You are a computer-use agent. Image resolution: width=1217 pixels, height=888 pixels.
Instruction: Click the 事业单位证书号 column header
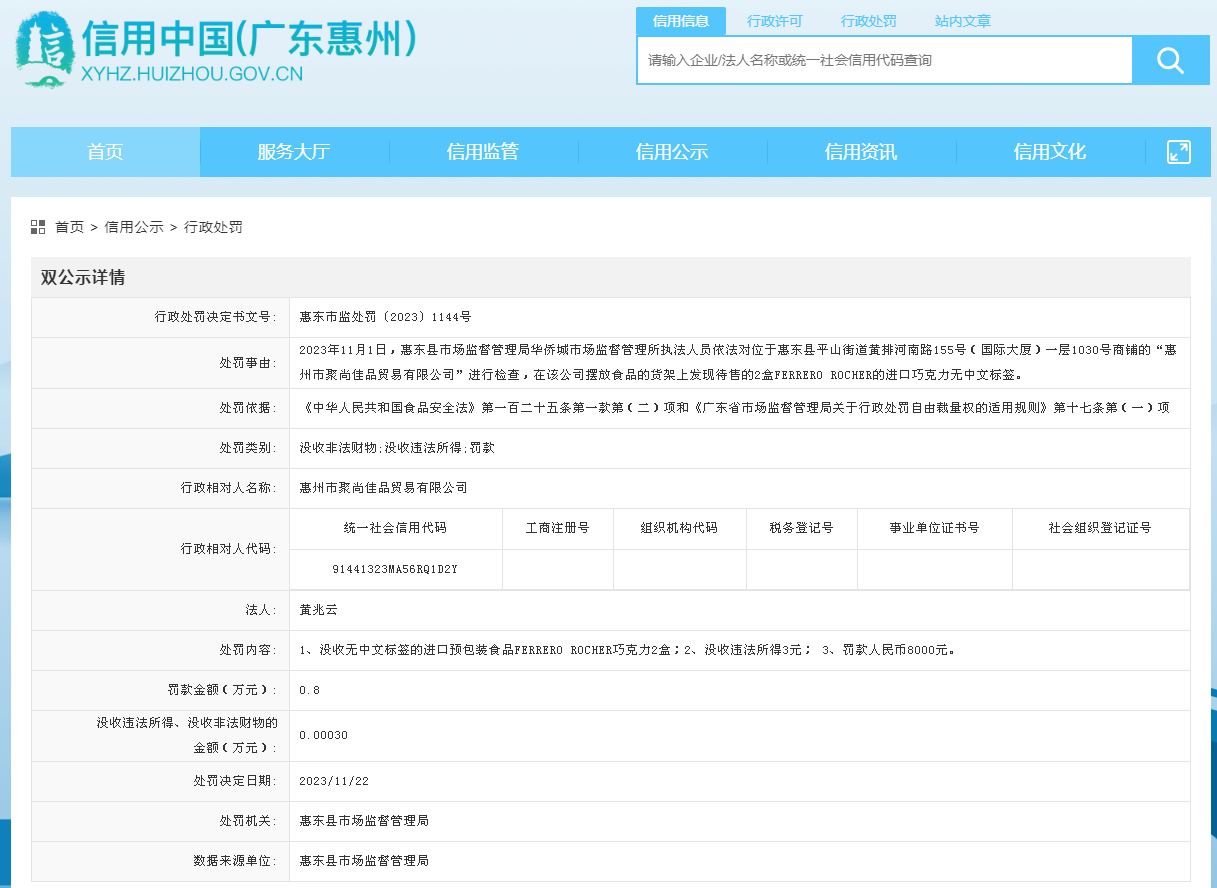934,528
